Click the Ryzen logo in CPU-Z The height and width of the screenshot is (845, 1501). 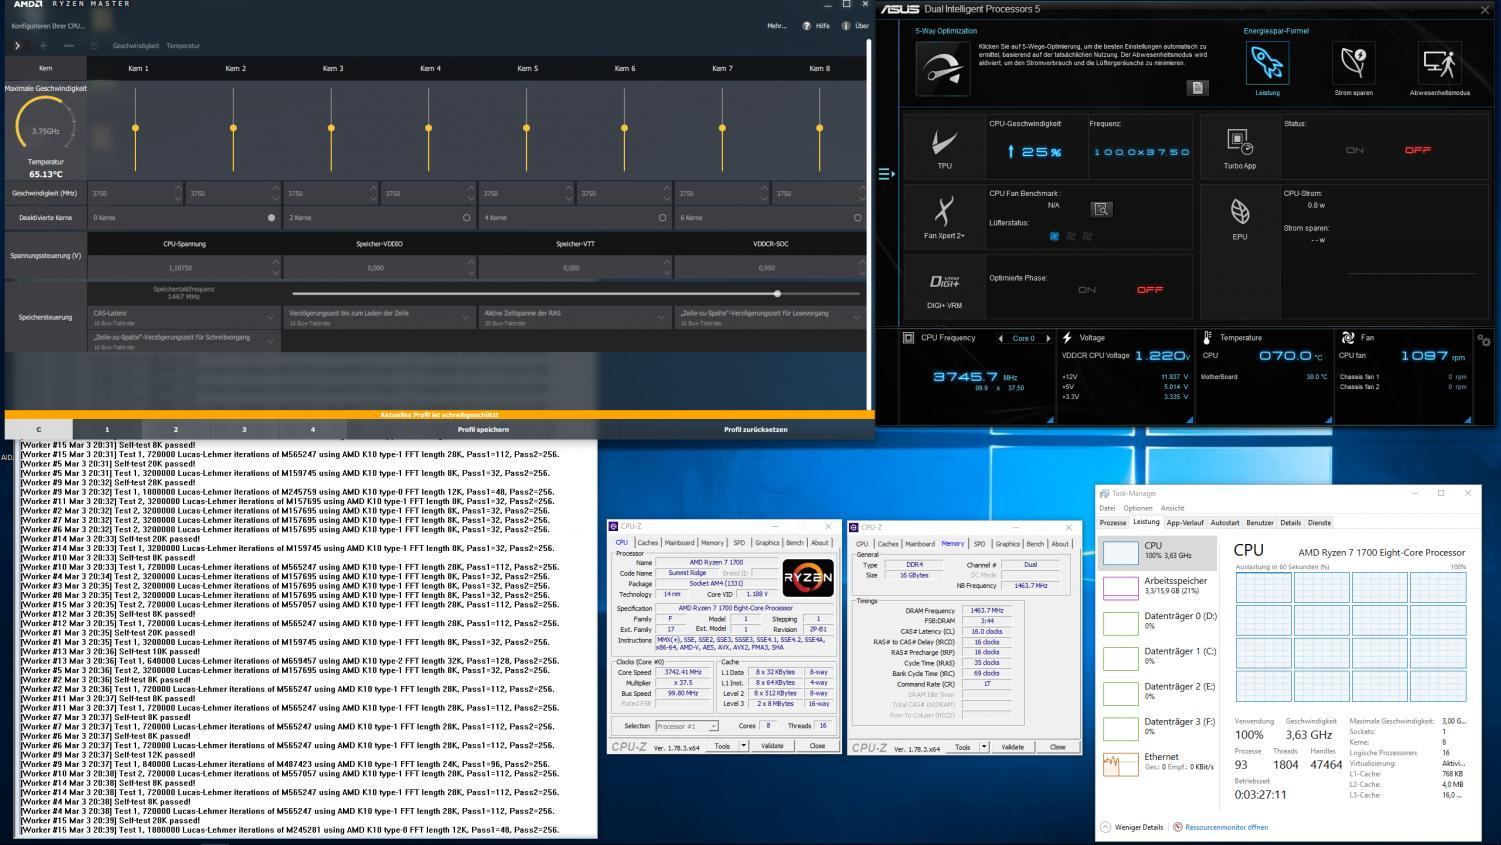tap(807, 578)
